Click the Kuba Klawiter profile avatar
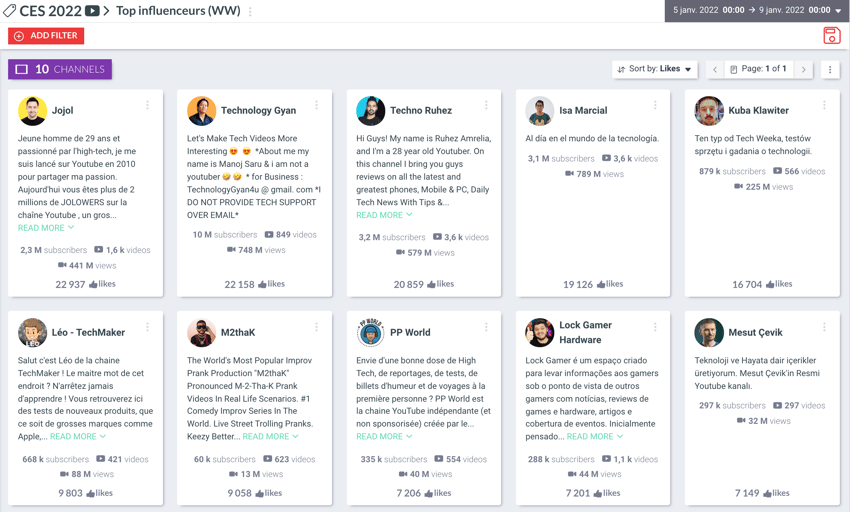 (709, 111)
